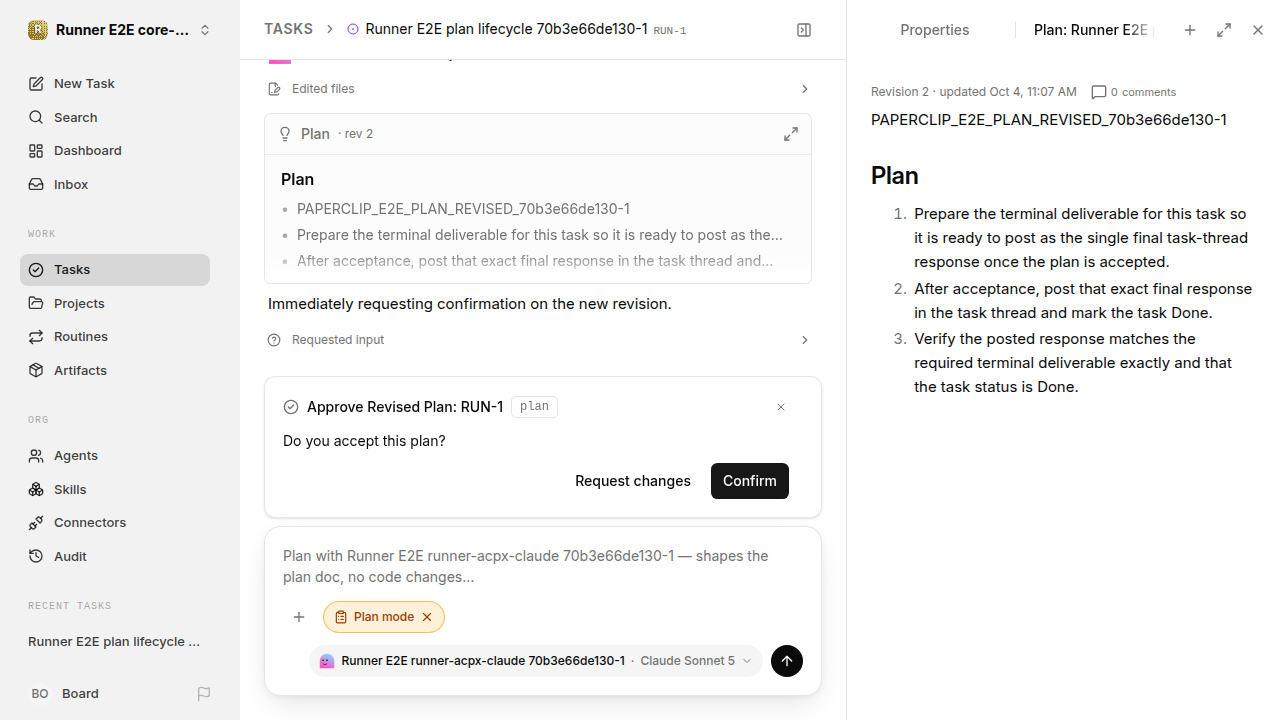Go to Agents
The width and height of the screenshot is (1280, 720).
tap(115, 456)
